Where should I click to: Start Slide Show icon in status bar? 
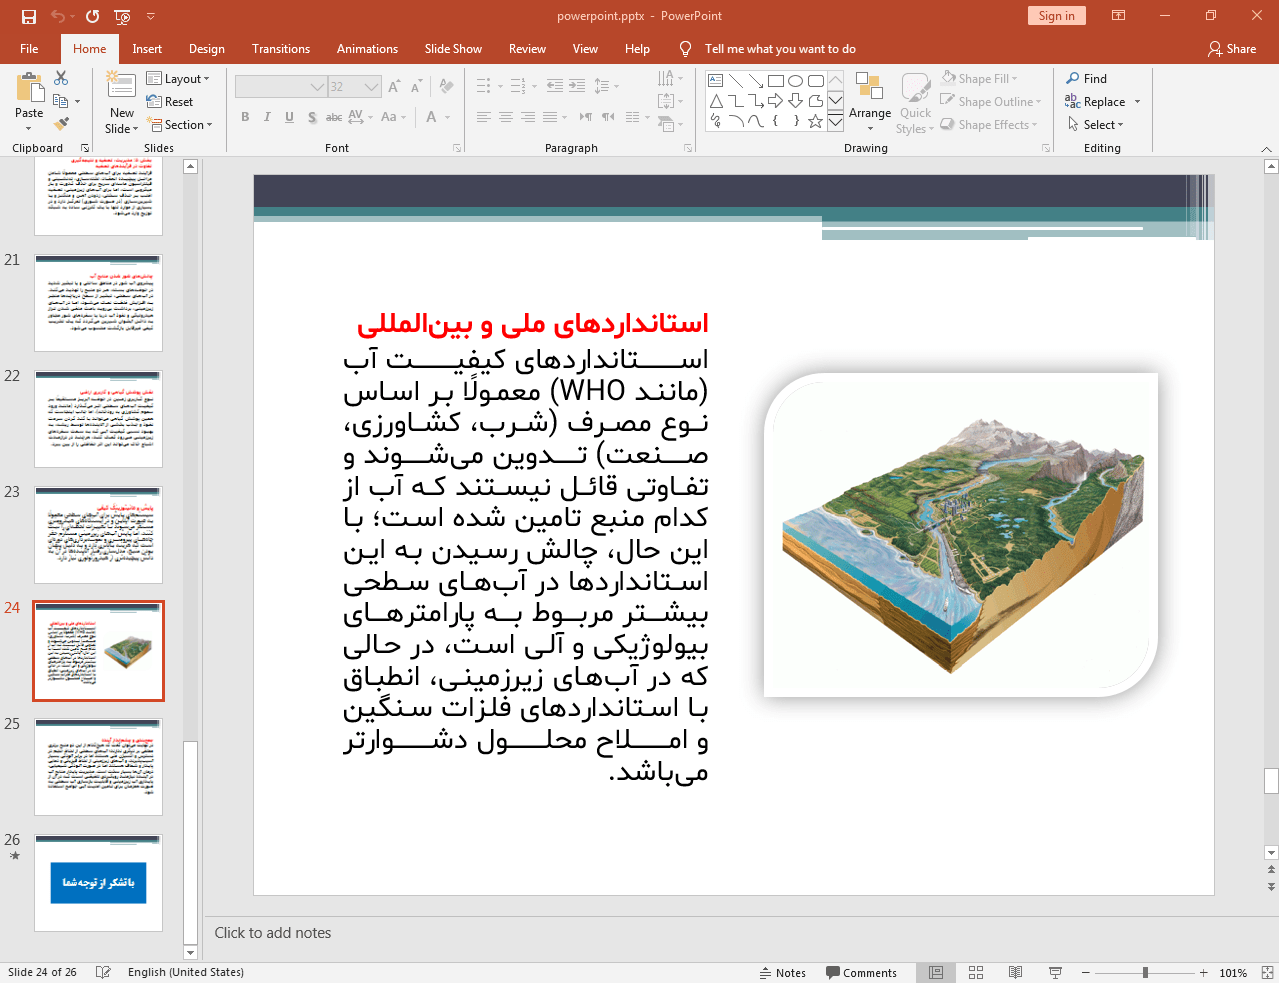click(1055, 972)
